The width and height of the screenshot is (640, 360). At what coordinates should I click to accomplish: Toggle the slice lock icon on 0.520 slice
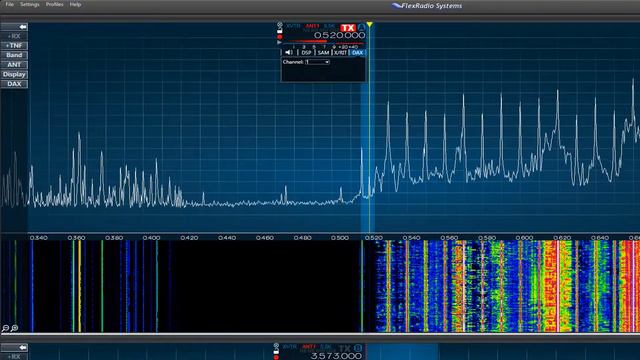coord(280,31)
